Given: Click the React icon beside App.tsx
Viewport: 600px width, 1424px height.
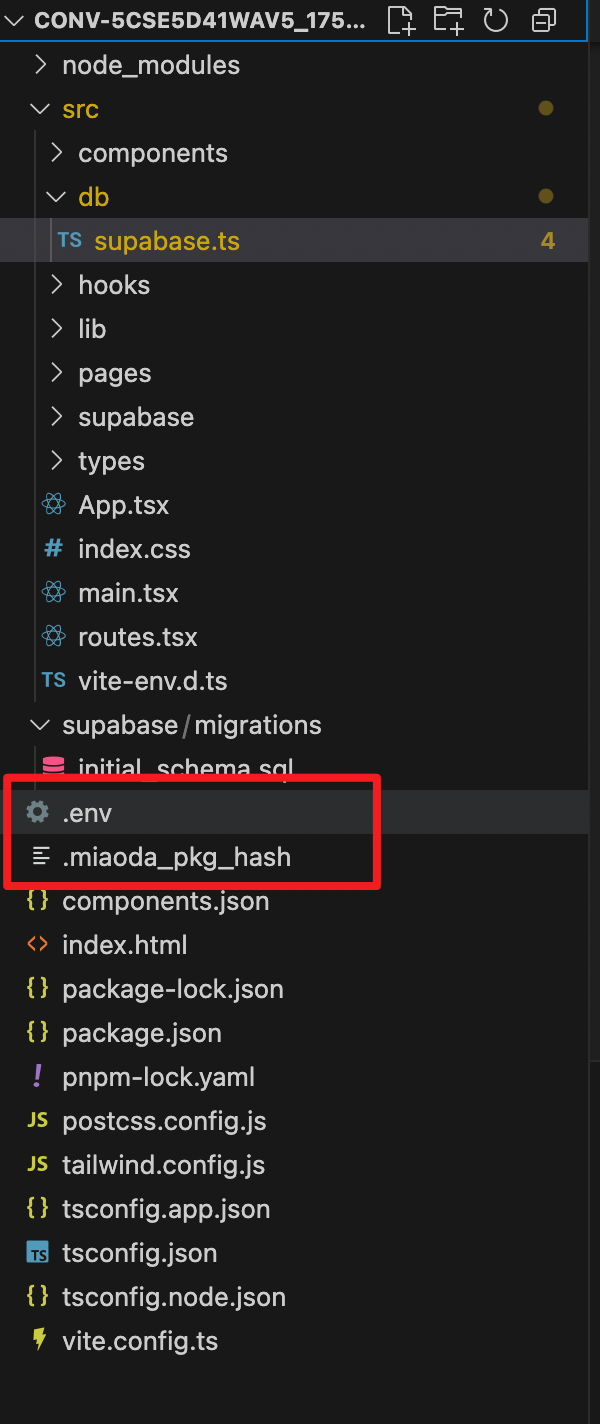Looking at the screenshot, I should click(x=54, y=505).
